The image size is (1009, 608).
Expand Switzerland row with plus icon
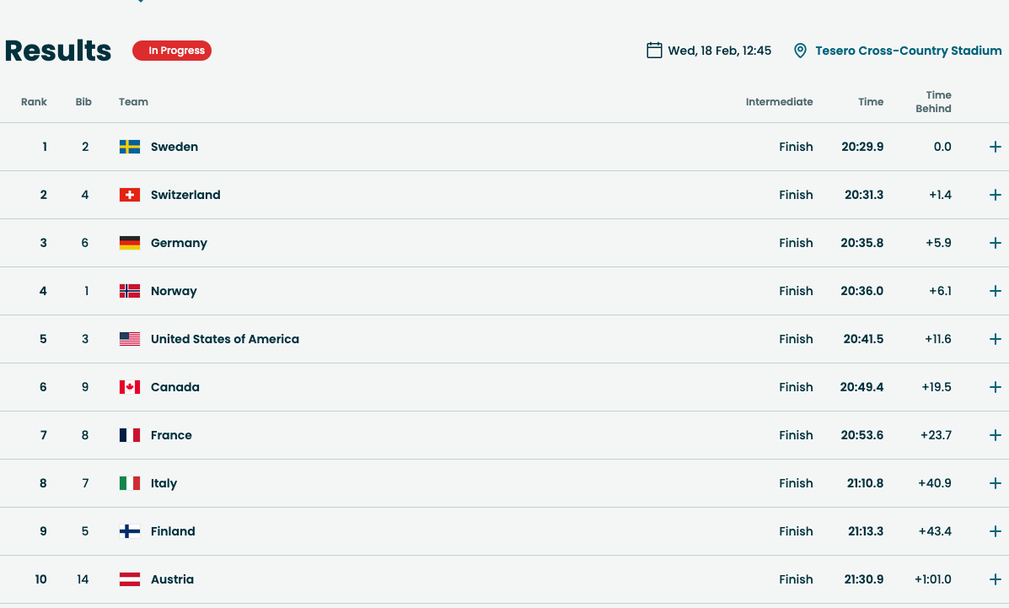[994, 195]
